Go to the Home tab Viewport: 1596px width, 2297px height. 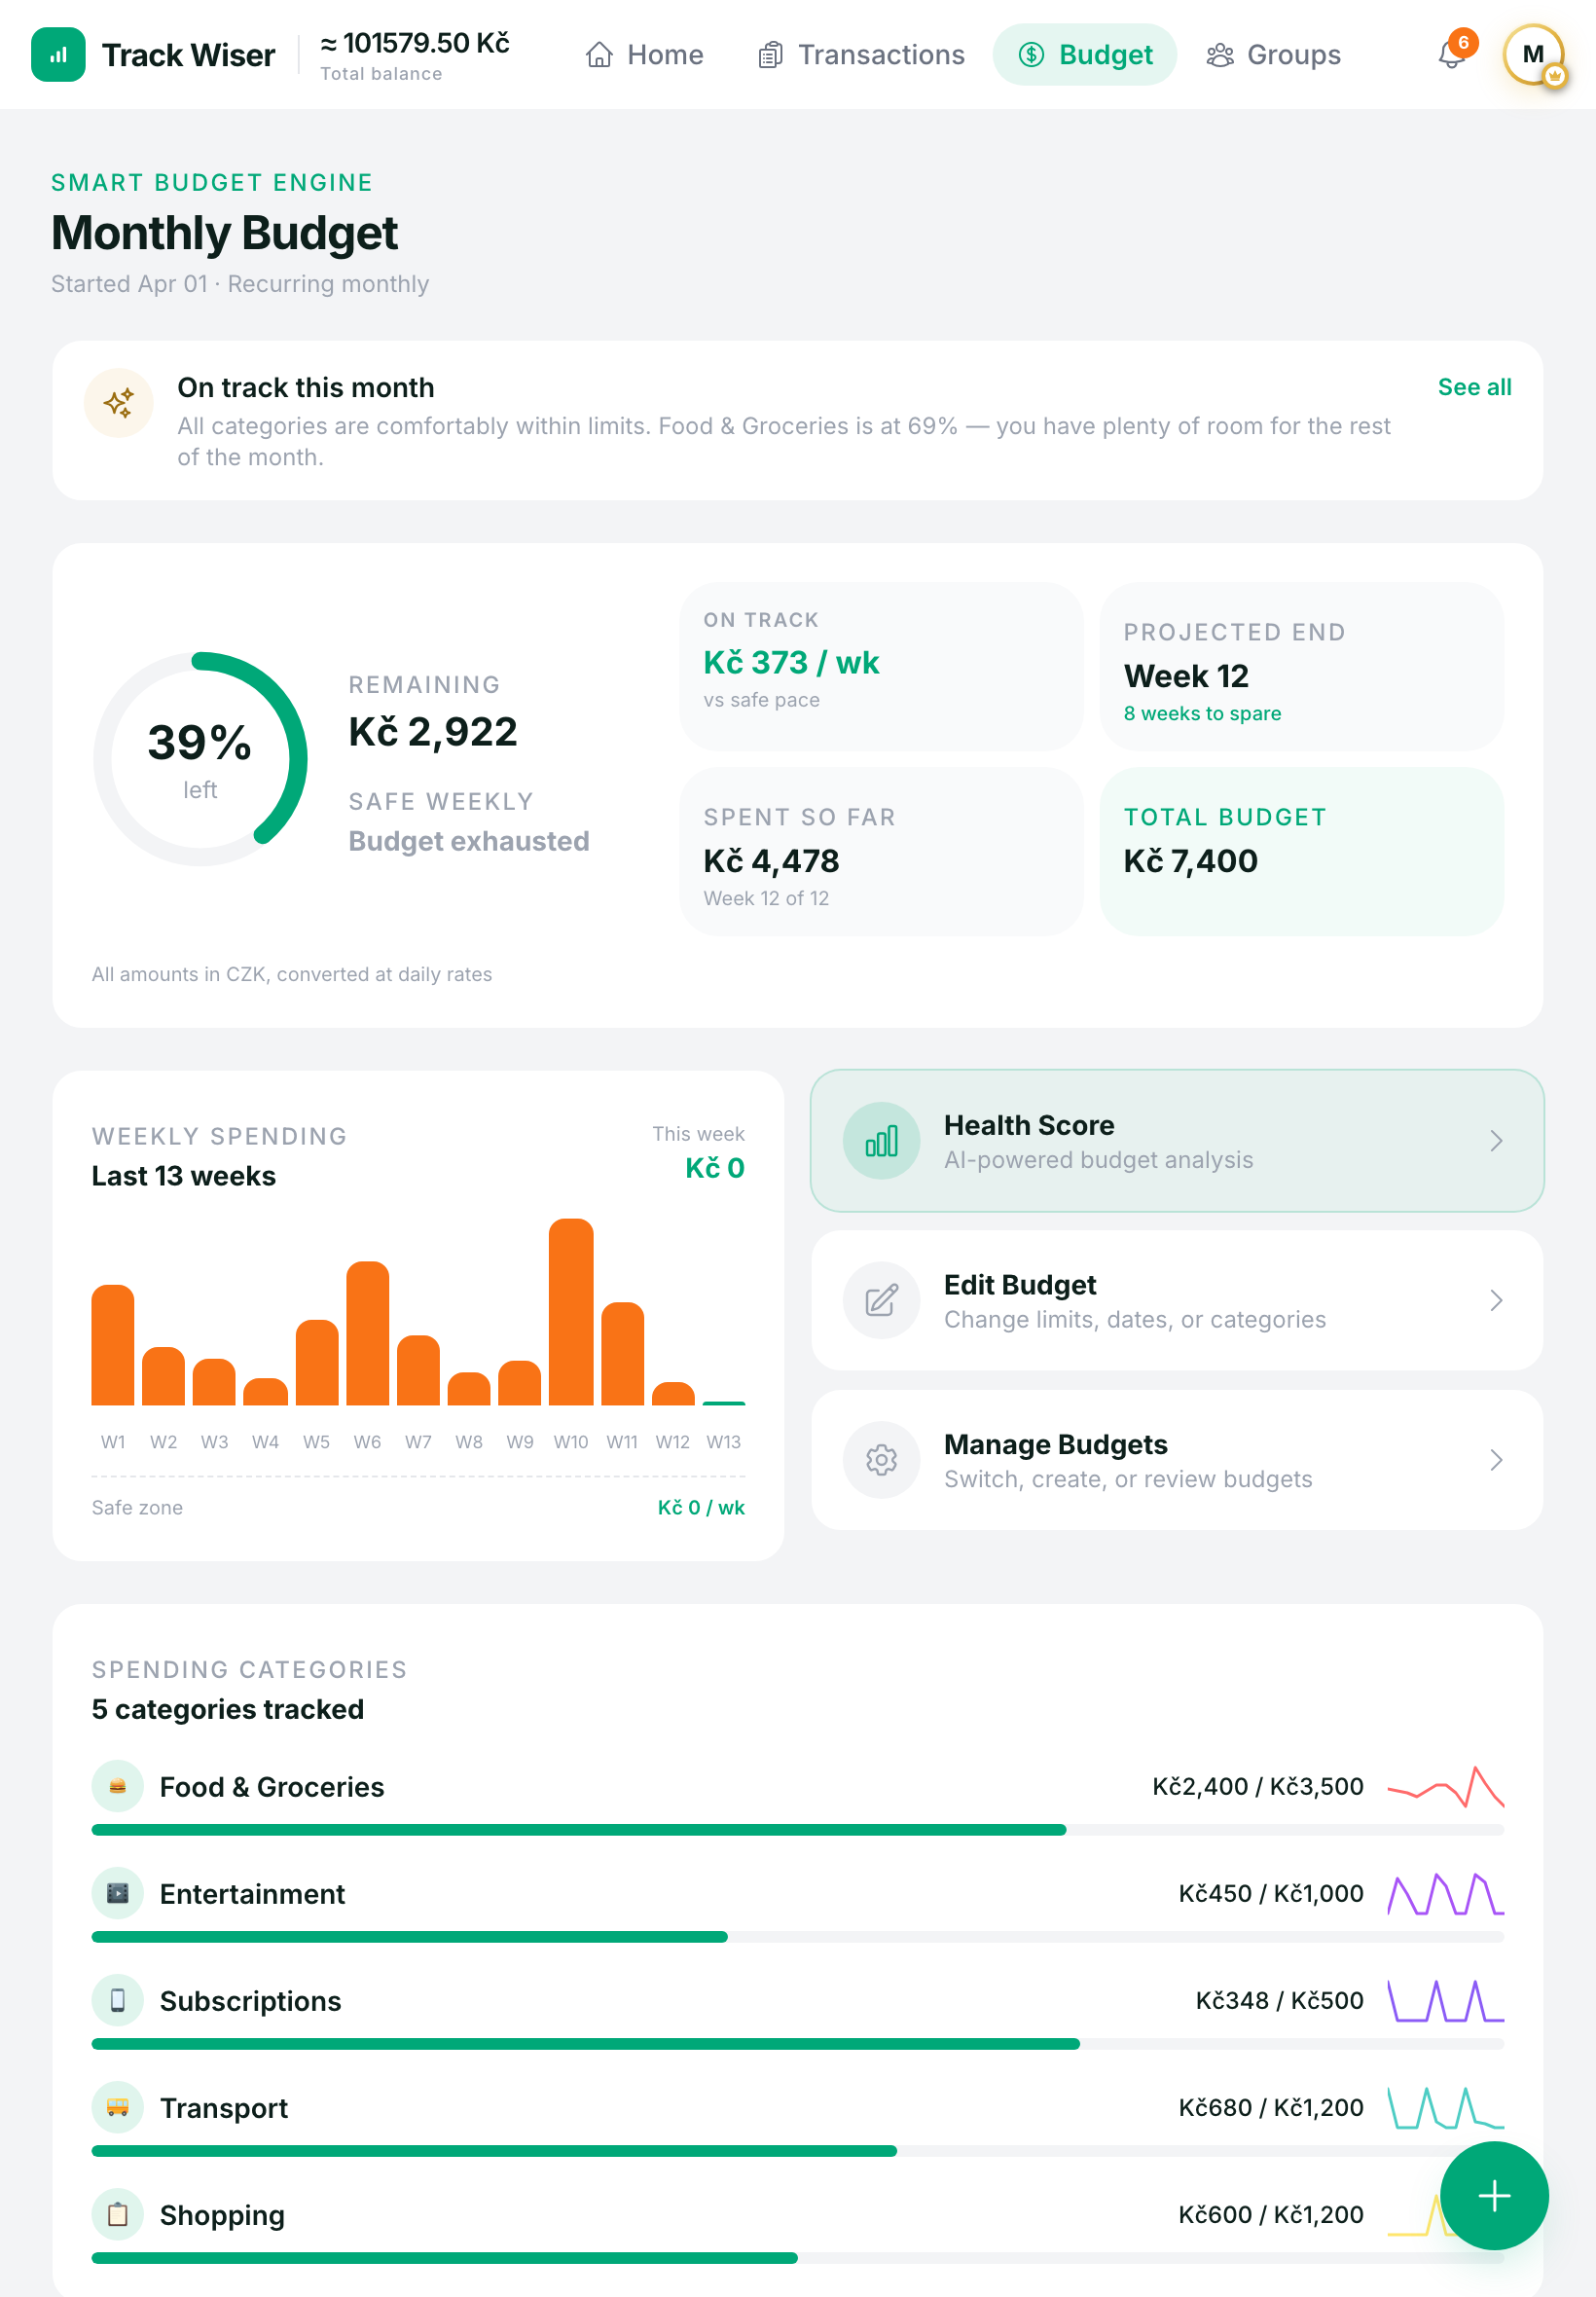[x=645, y=54]
